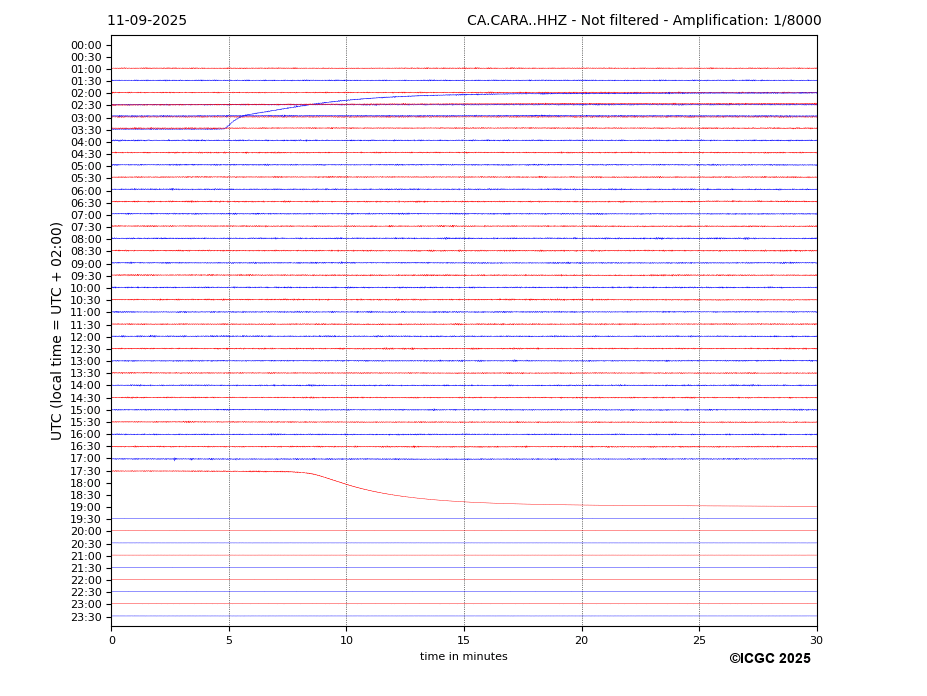Image resolution: width=927 pixels, height=696 pixels.
Task: Click the 0 minute x-axis tick label
Action: pos(112,640)
